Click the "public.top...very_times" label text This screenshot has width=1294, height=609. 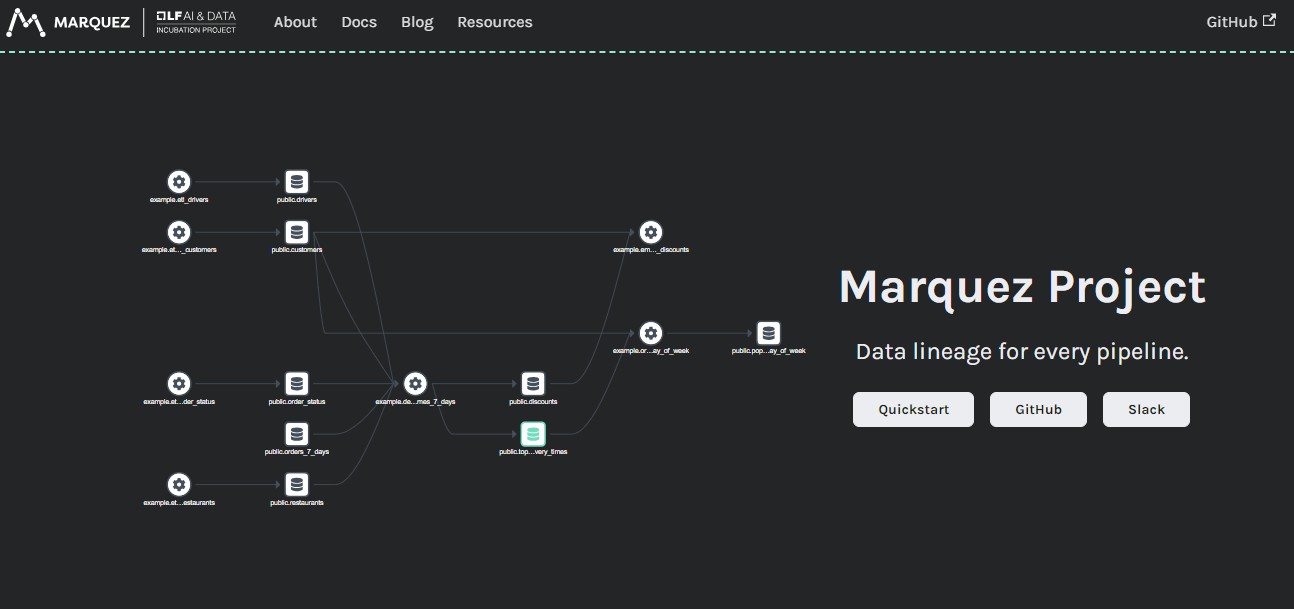pyautogui.click(x=533, y=452)
